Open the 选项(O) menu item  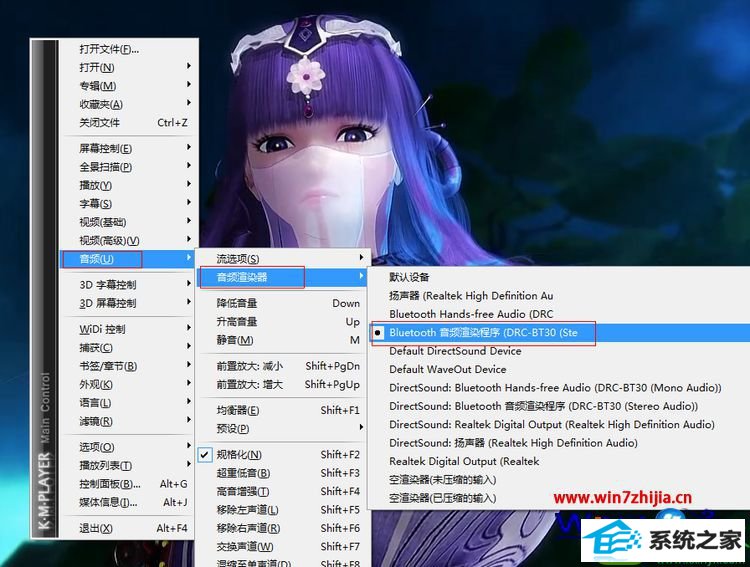(128, 446)
